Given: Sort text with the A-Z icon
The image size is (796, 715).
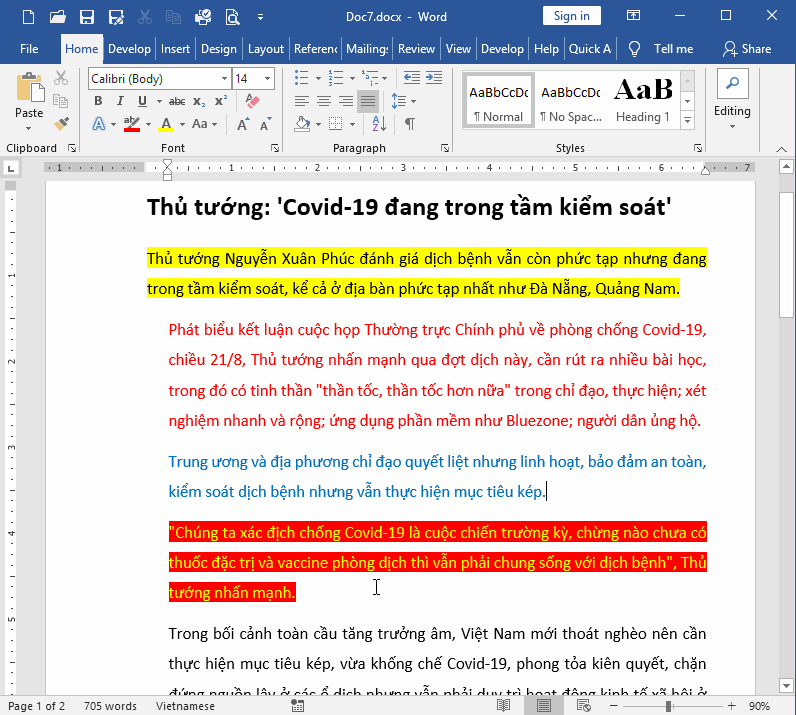Looking at the screenshot, I should 379,123.
